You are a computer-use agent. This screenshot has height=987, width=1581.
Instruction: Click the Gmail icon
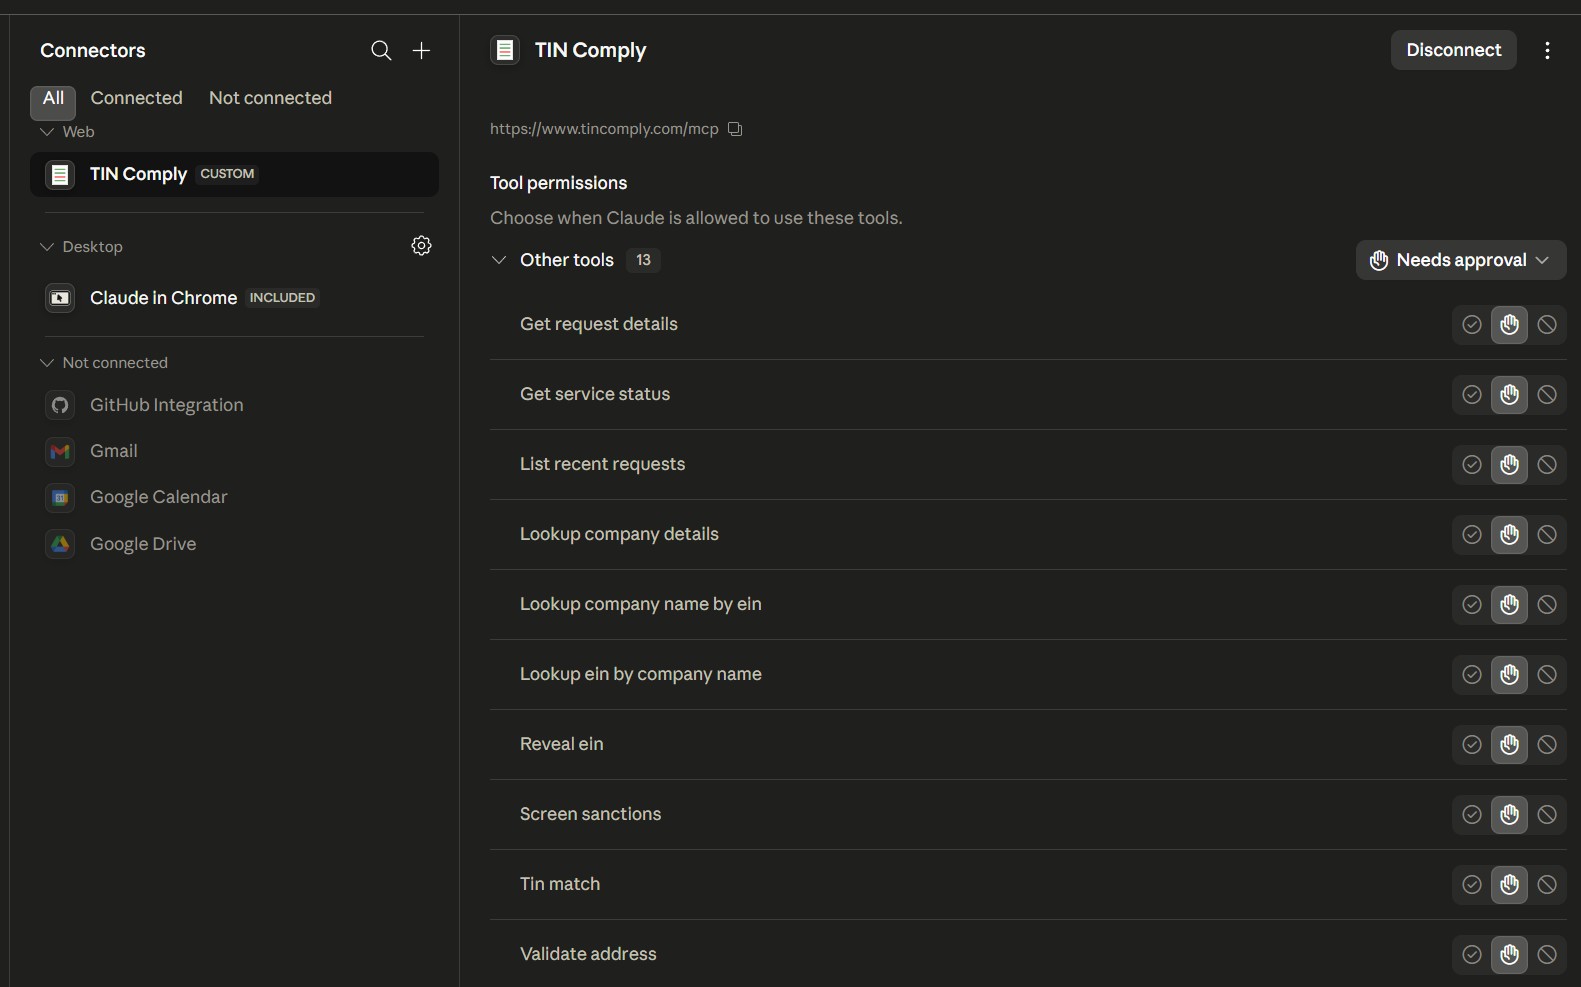pos(60,451)
